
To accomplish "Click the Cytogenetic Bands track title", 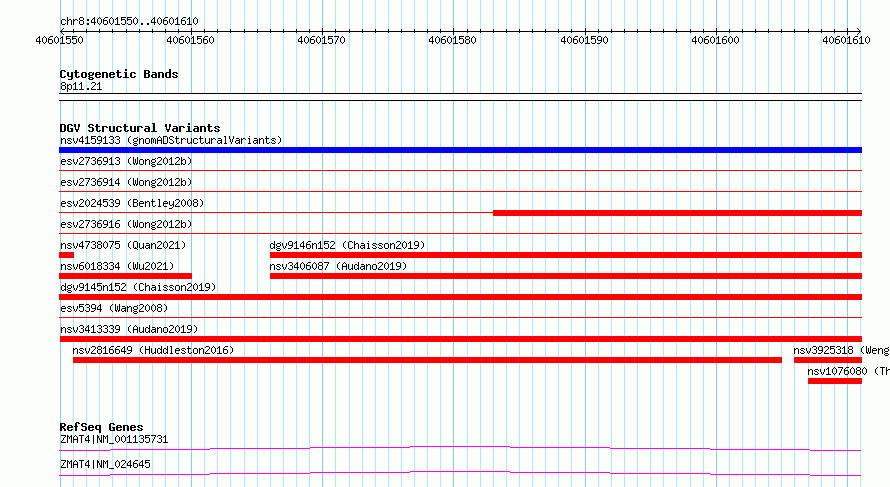I will coord(119,74).
